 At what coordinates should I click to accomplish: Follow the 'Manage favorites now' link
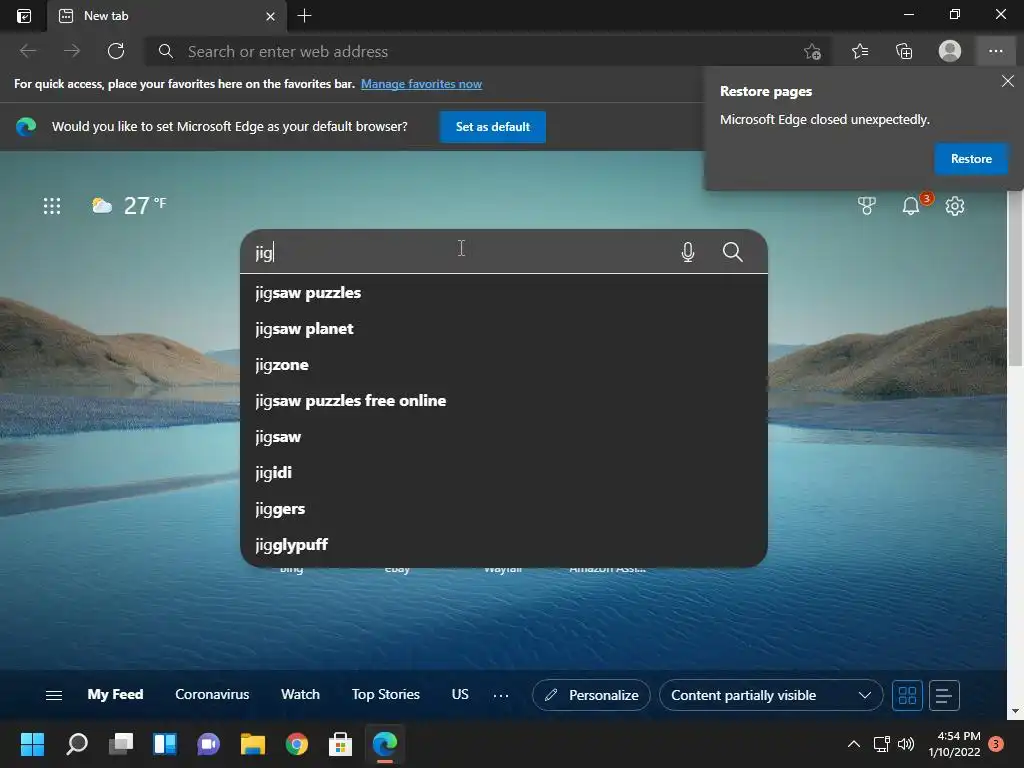[x=421, y=84]
